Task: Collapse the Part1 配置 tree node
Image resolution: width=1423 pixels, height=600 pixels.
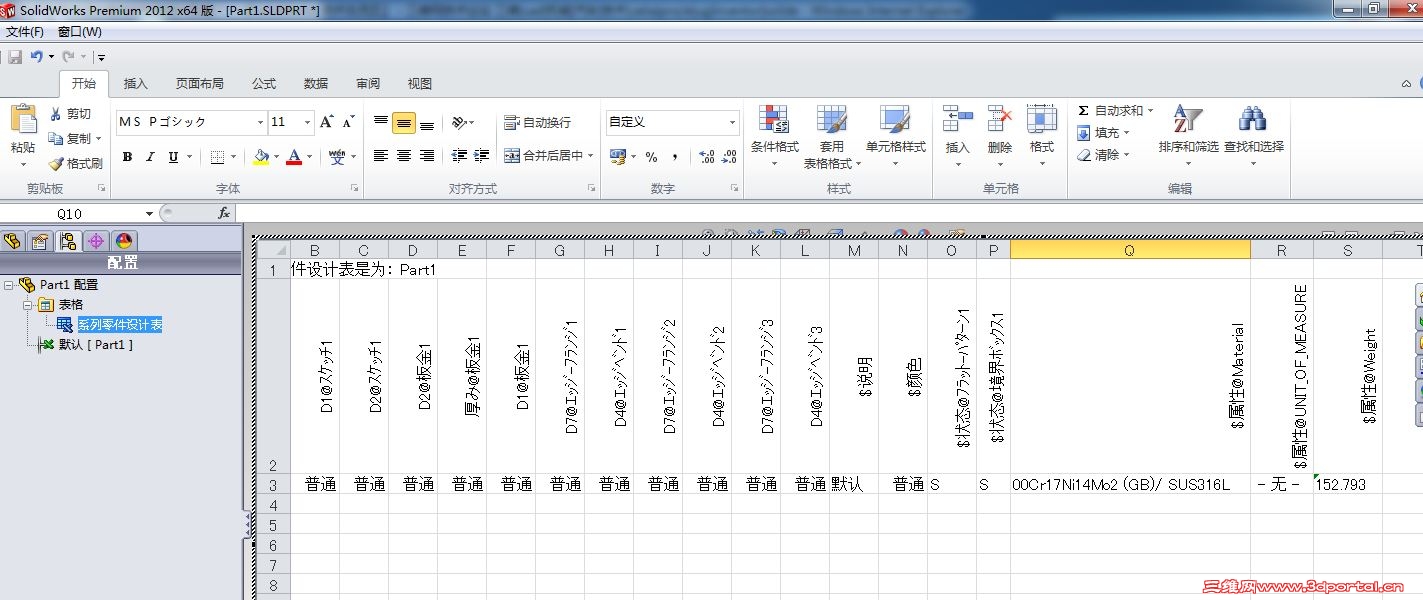Action: coord(9,285)
